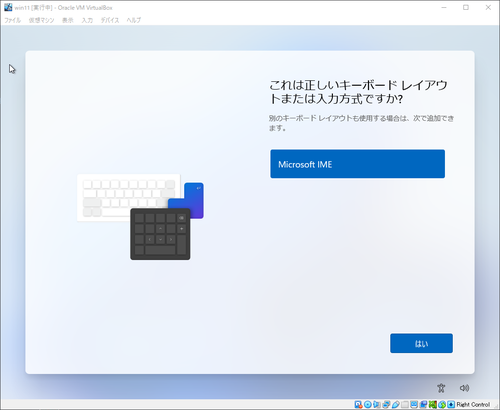Open the ファイル menu
Screen dimensions: 500x410
pyautogui.click(x=13, y=20)
